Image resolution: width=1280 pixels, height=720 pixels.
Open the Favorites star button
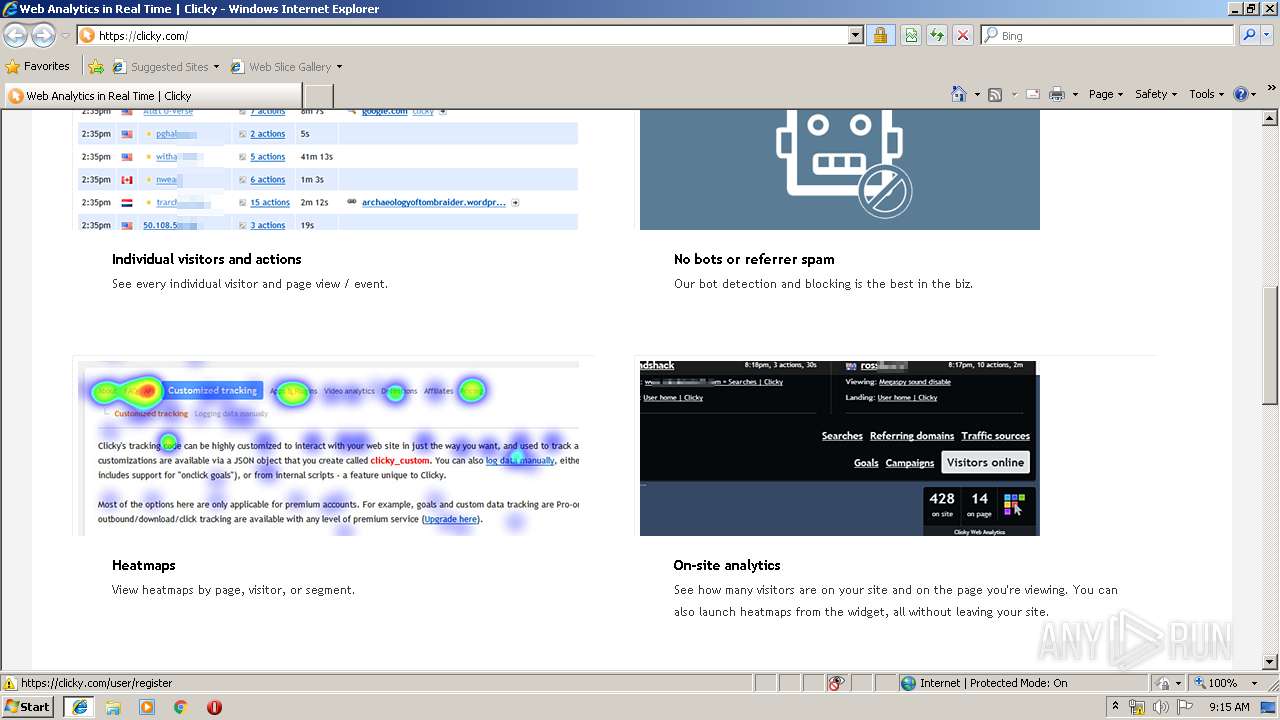38,66
